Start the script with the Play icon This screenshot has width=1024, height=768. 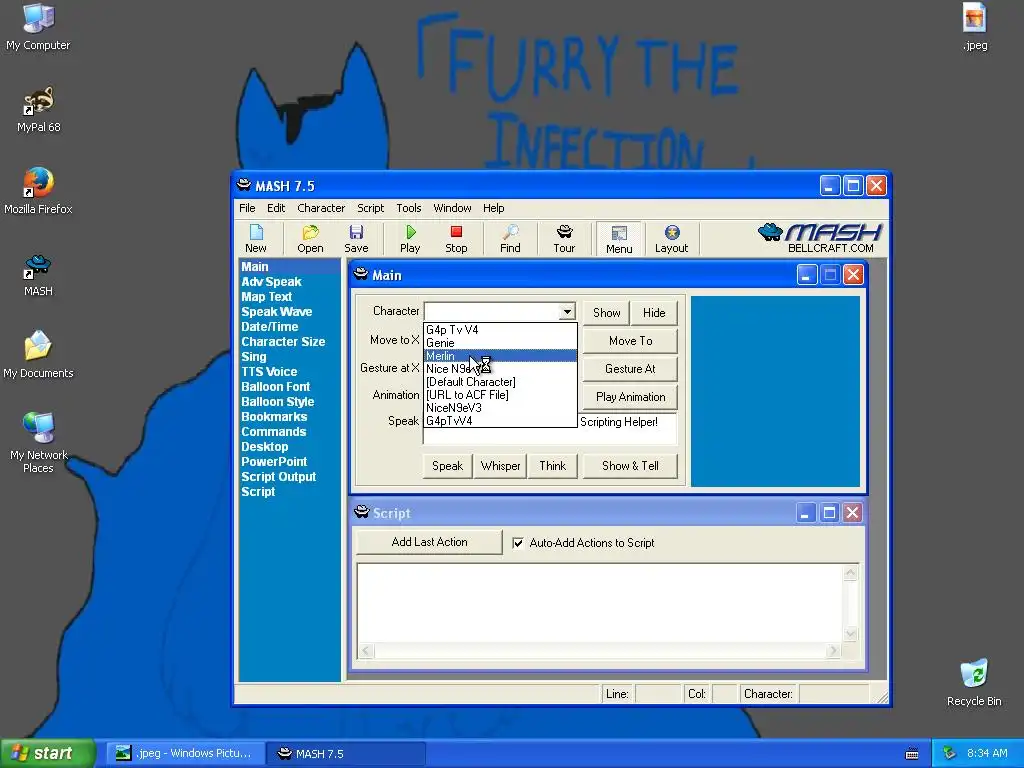tap(410, 238)
